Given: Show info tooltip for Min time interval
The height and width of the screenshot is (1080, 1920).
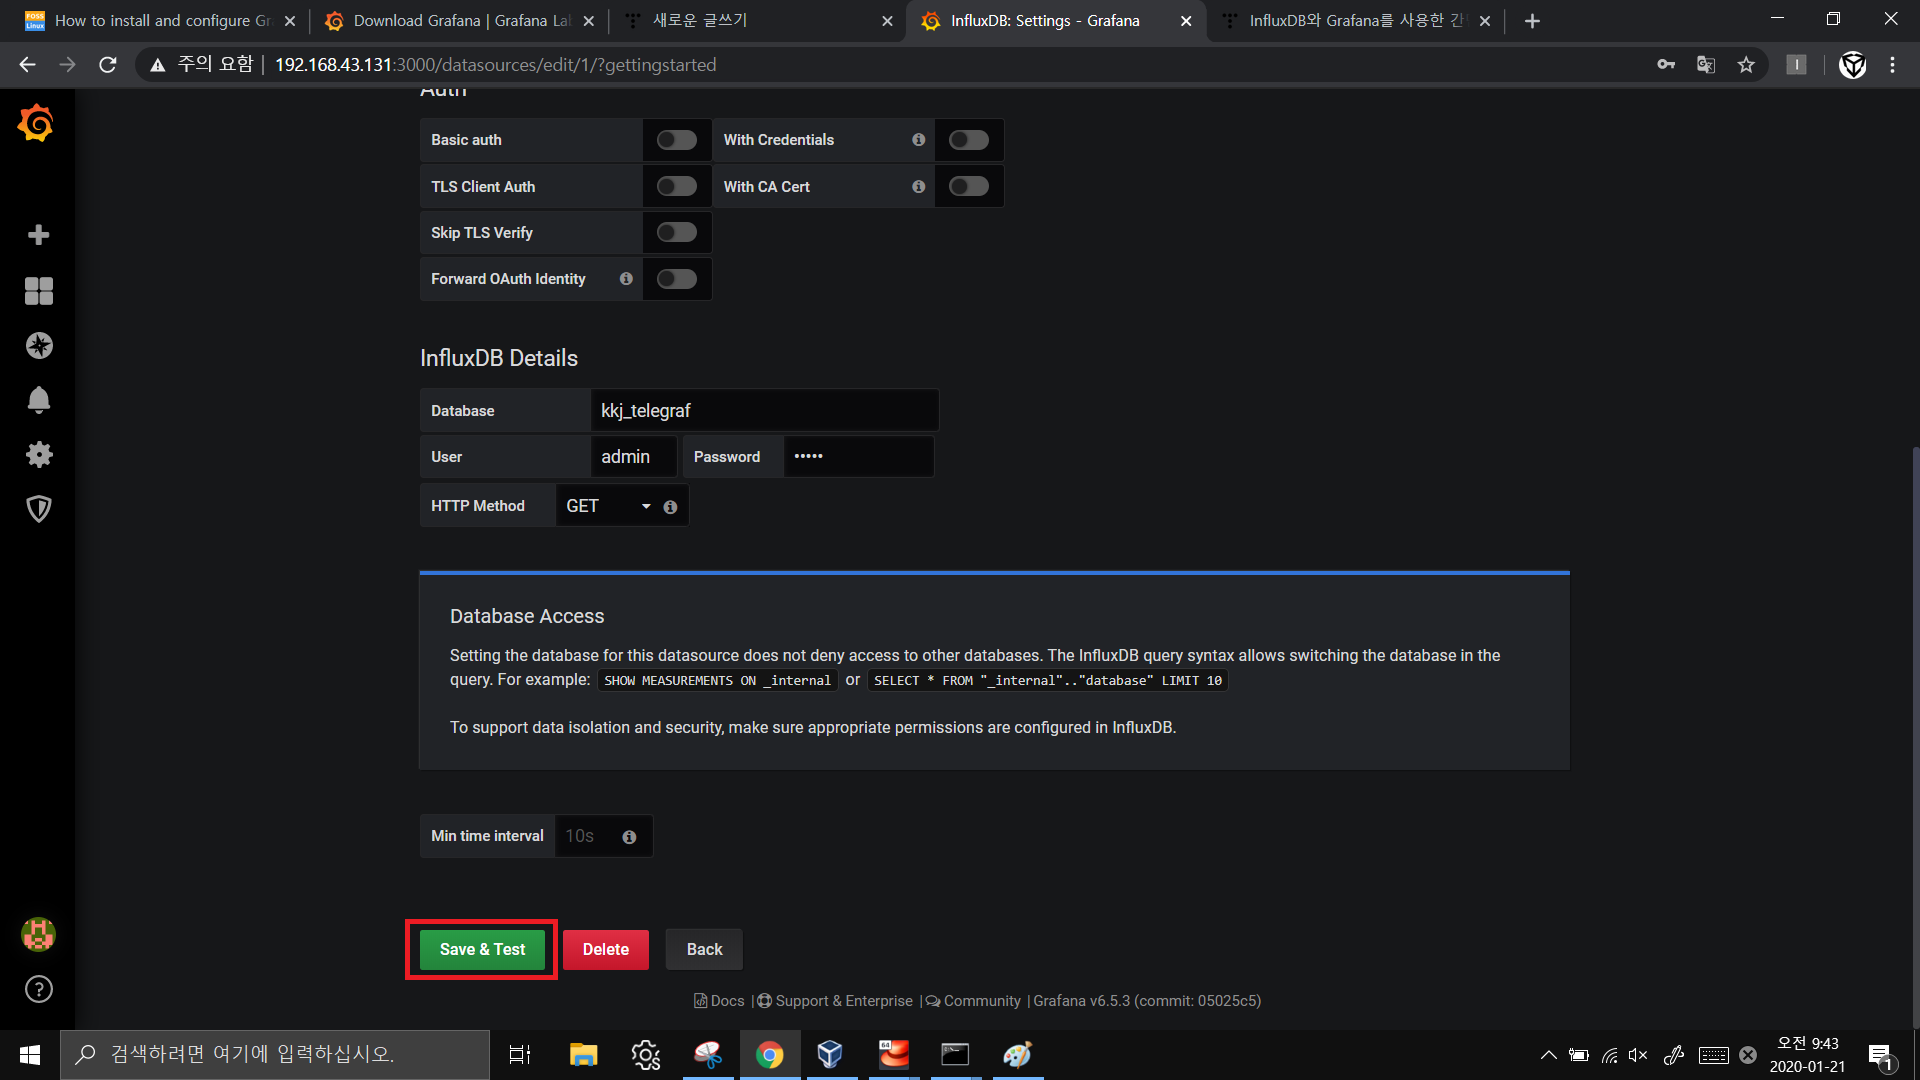Looking at the screenshot, I should tap(629, 837).
